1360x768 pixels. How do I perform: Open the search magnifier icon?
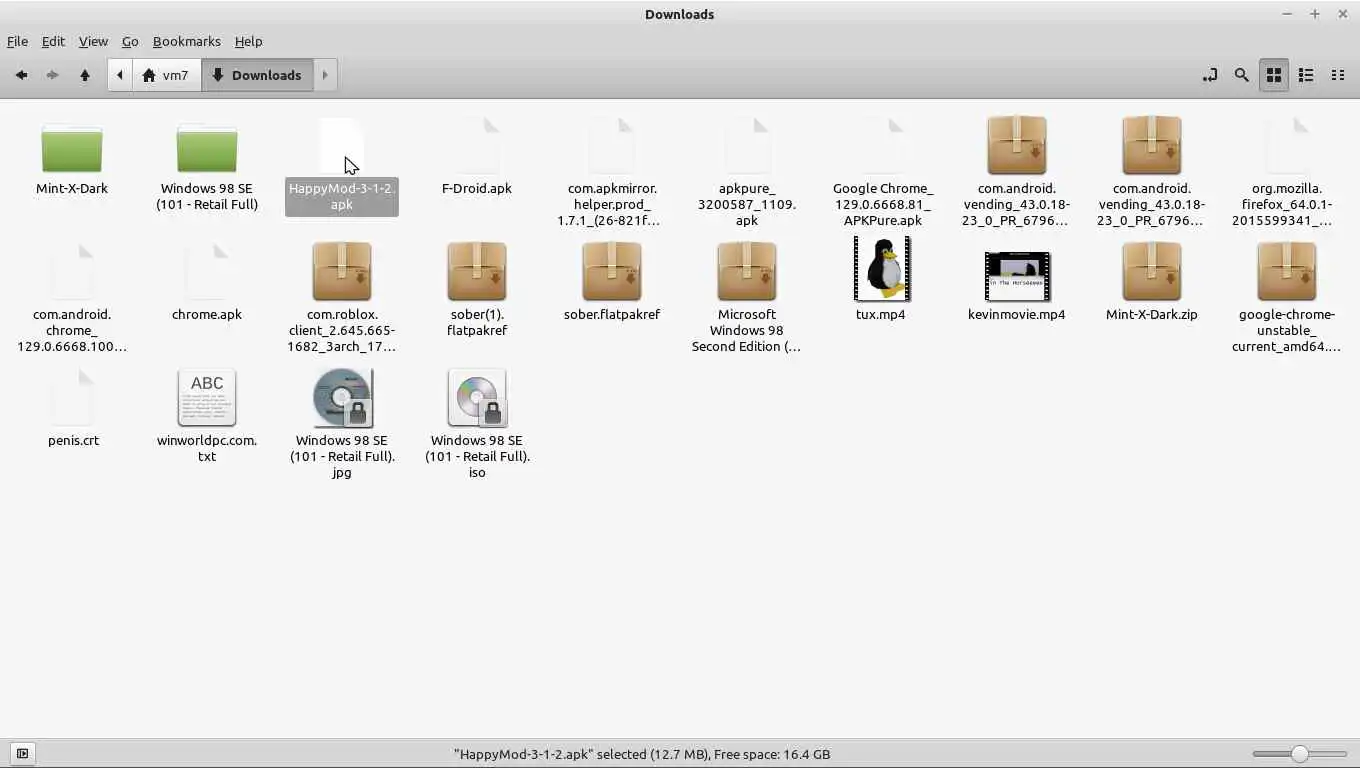pyautogui.click(x=1242, y=75)
